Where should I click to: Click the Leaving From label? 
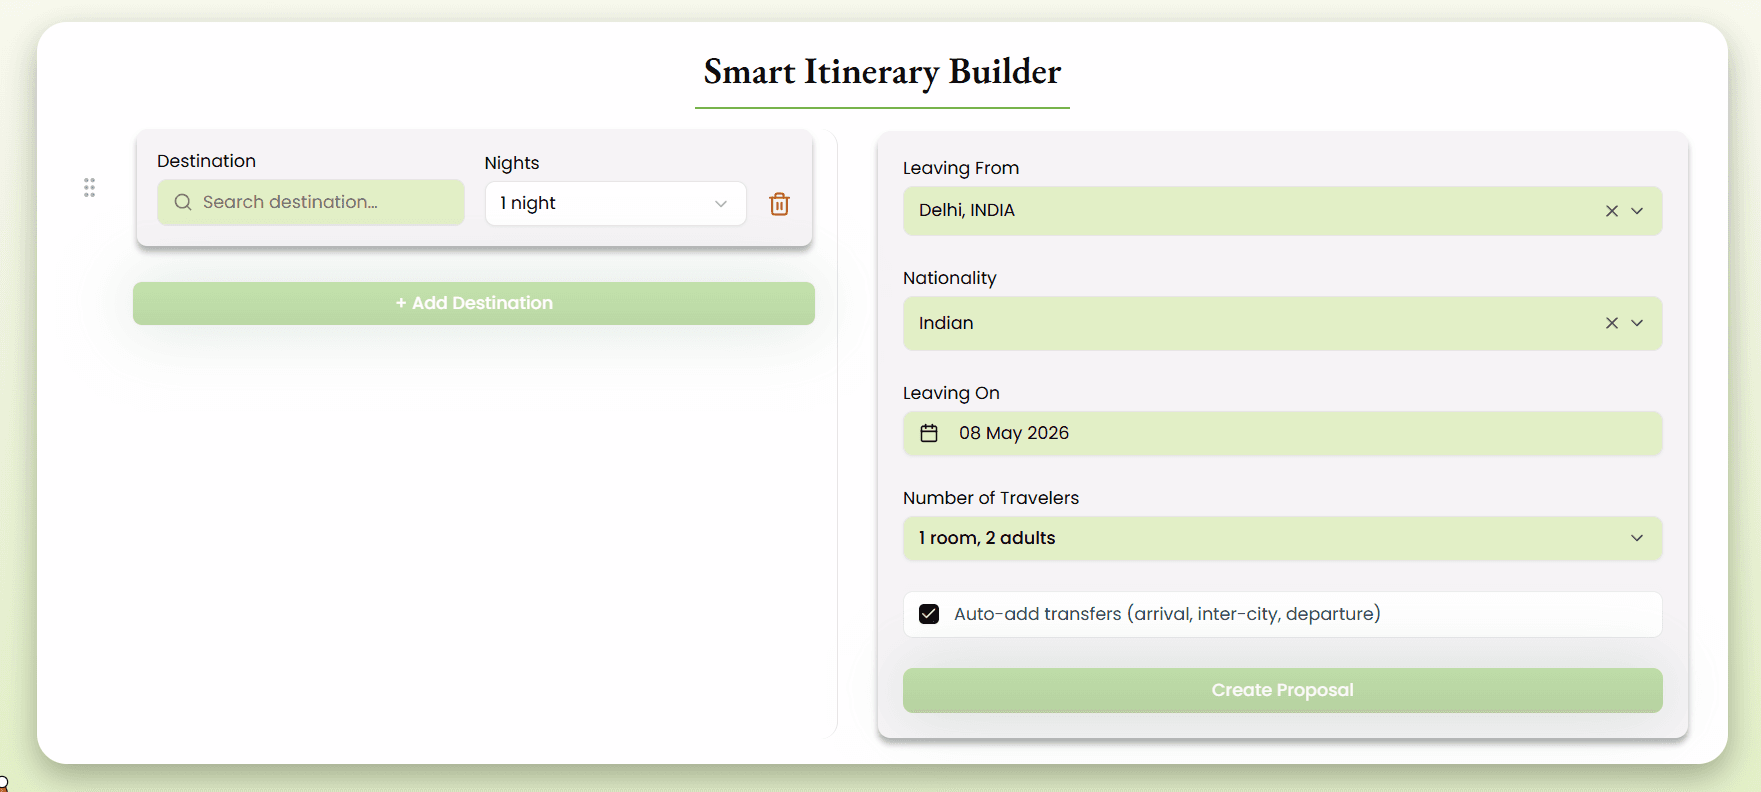click(x=961, y=168)
